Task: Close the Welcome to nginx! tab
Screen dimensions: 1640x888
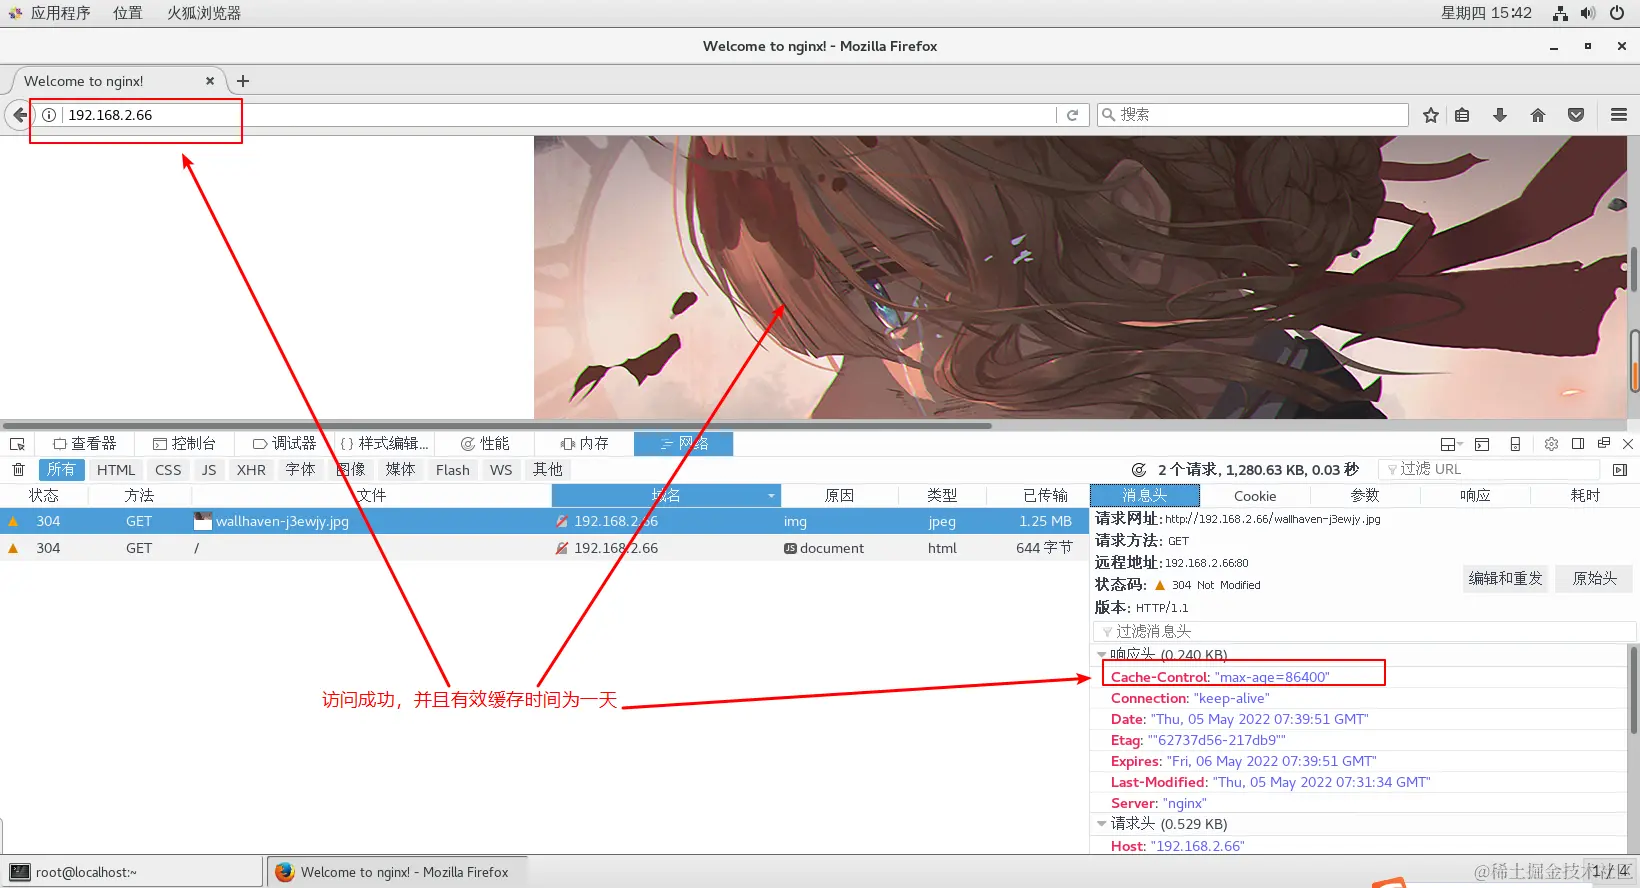Action: tap(210, 81)
